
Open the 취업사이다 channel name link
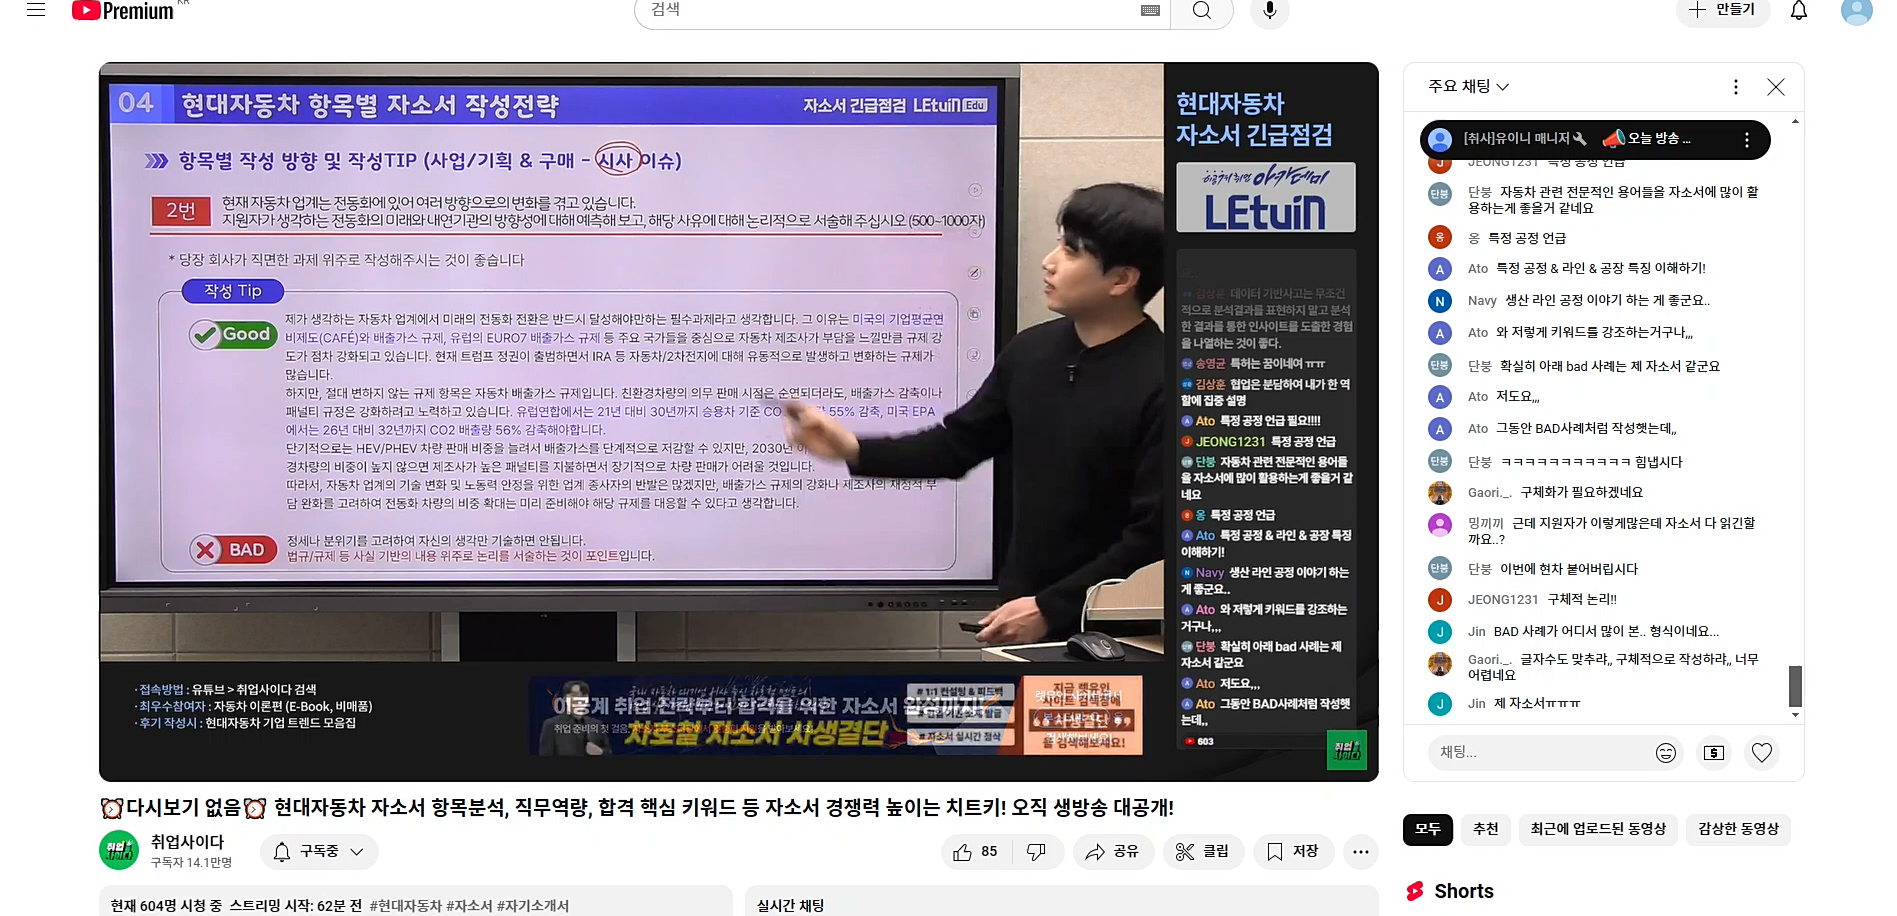[187, 842]
